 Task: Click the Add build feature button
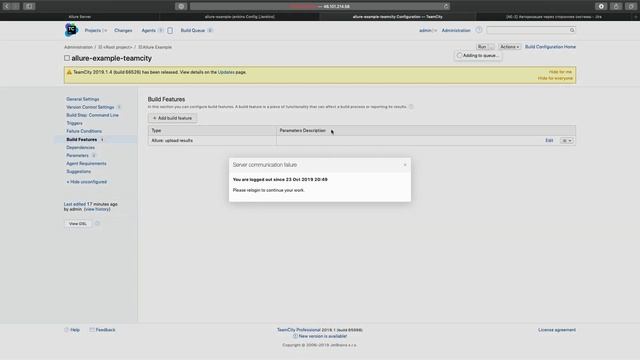pos(172,118)
